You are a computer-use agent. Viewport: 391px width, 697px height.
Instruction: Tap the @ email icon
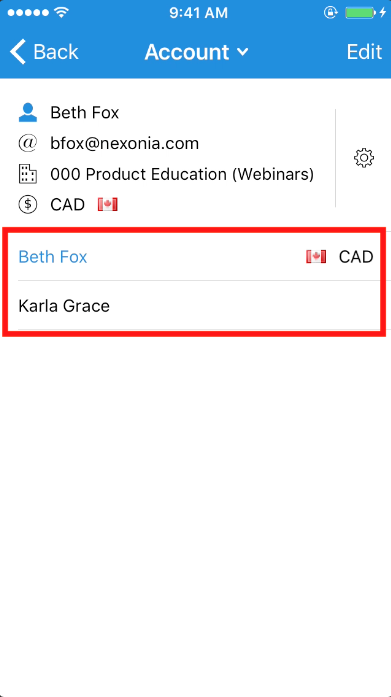coord(28,143)
